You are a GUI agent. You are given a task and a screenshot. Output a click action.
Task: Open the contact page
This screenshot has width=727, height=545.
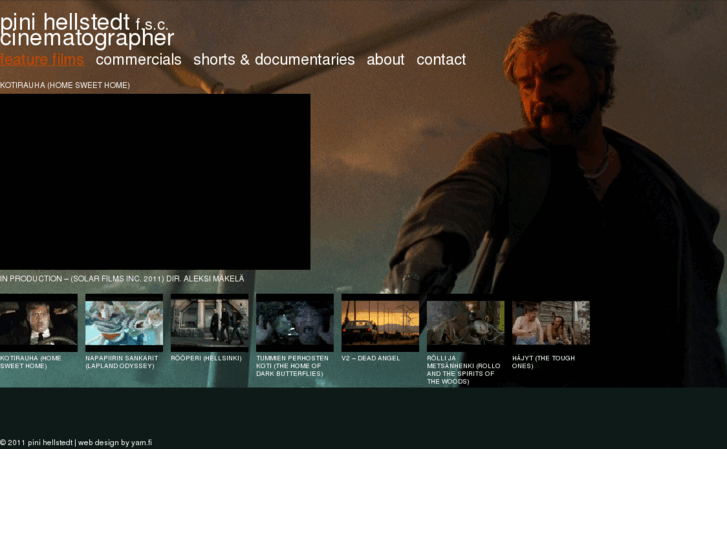click(441, 59)
